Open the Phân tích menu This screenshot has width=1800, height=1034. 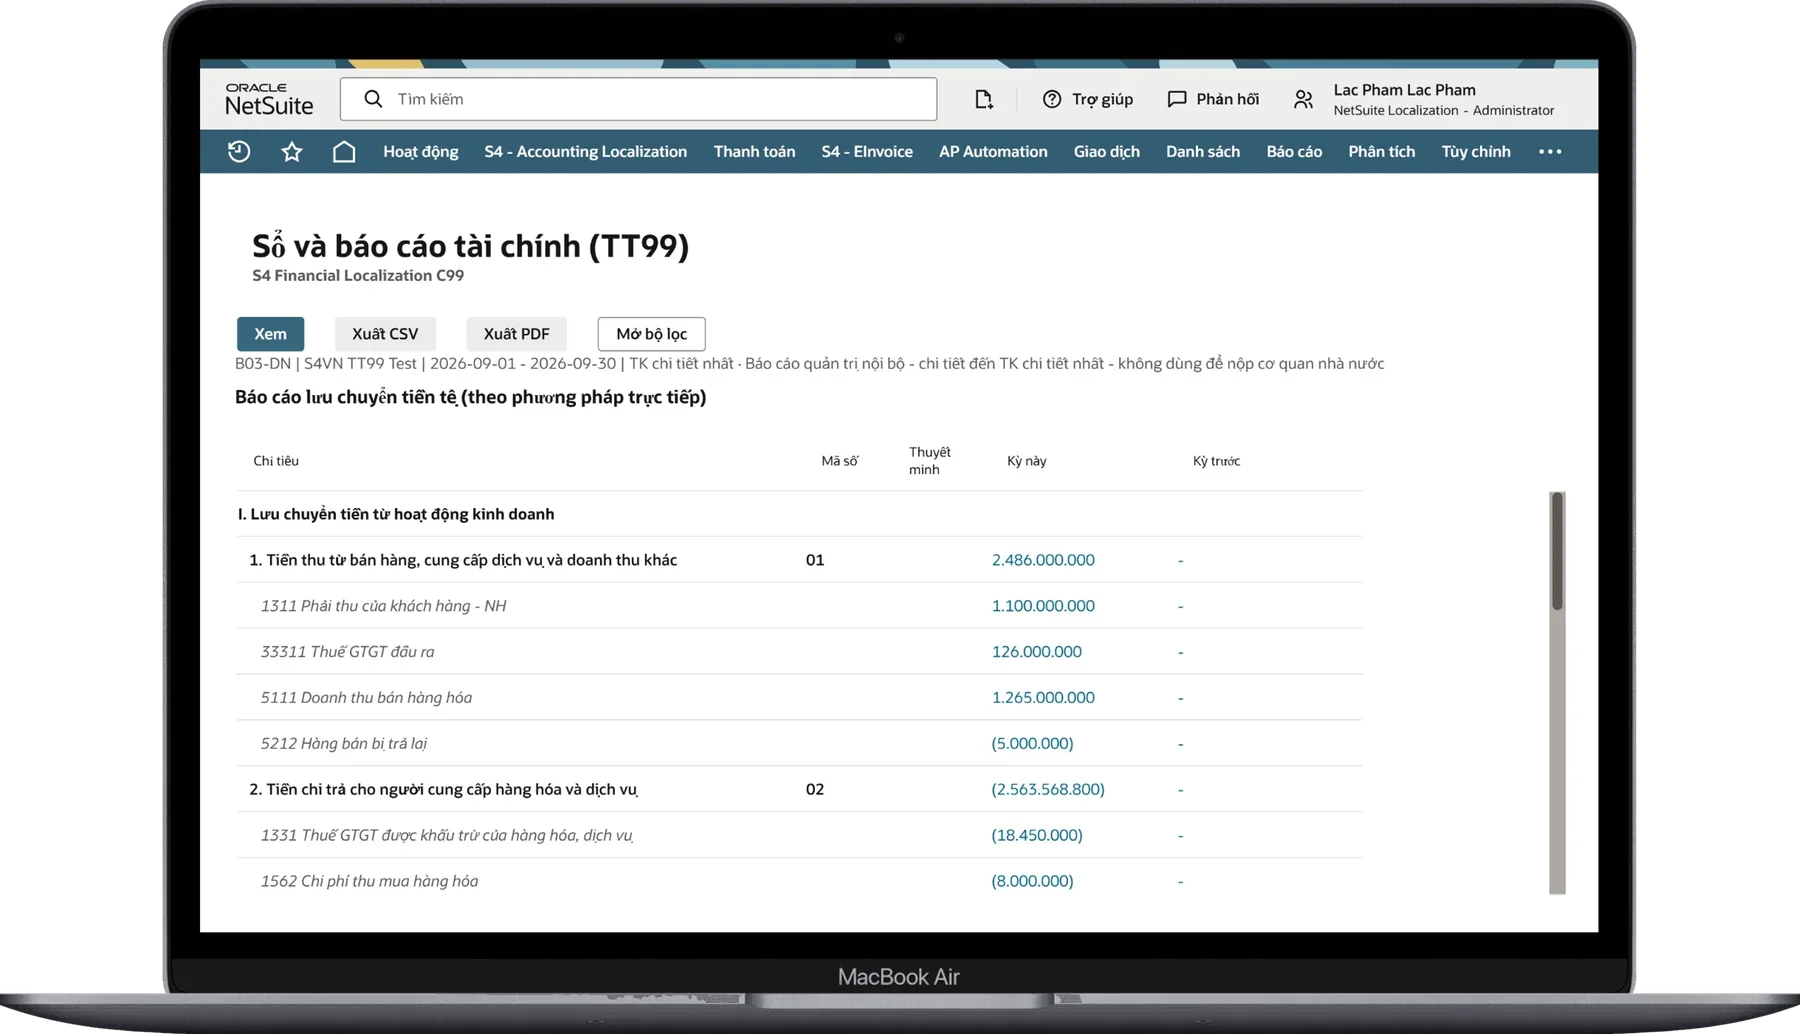[x=1382, y=152]
